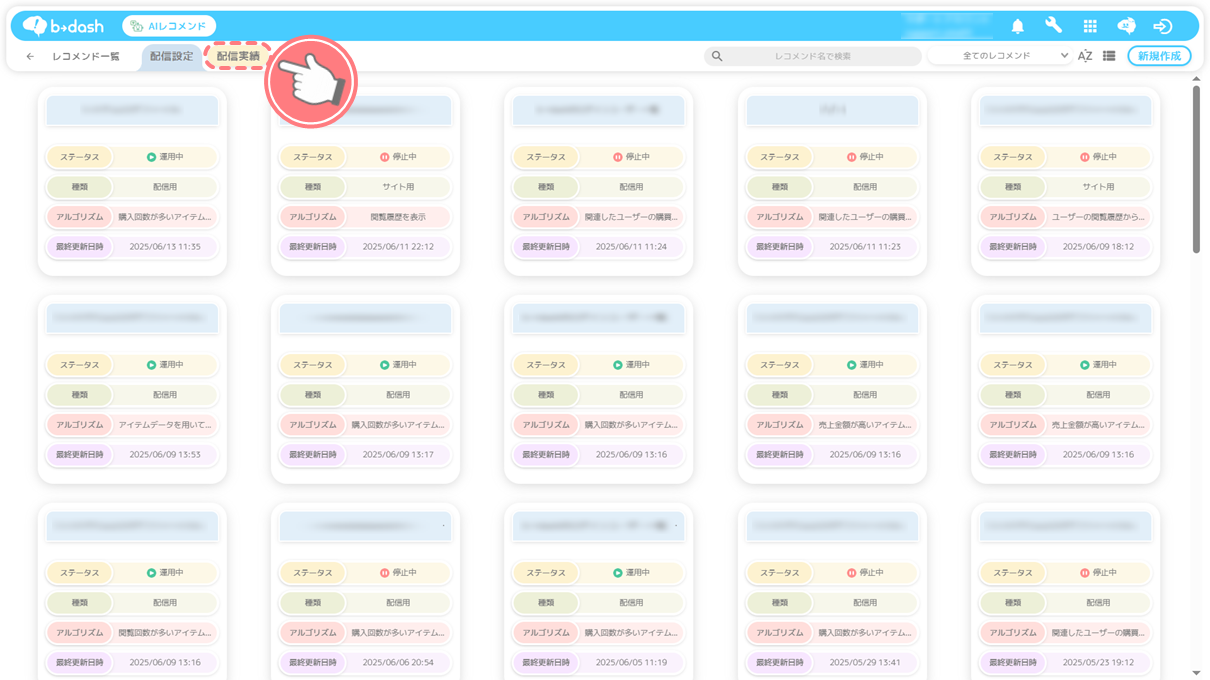The image size is (1210, 680).
Task: Click the scrollbar up arrow
Action: (1196, 80)
